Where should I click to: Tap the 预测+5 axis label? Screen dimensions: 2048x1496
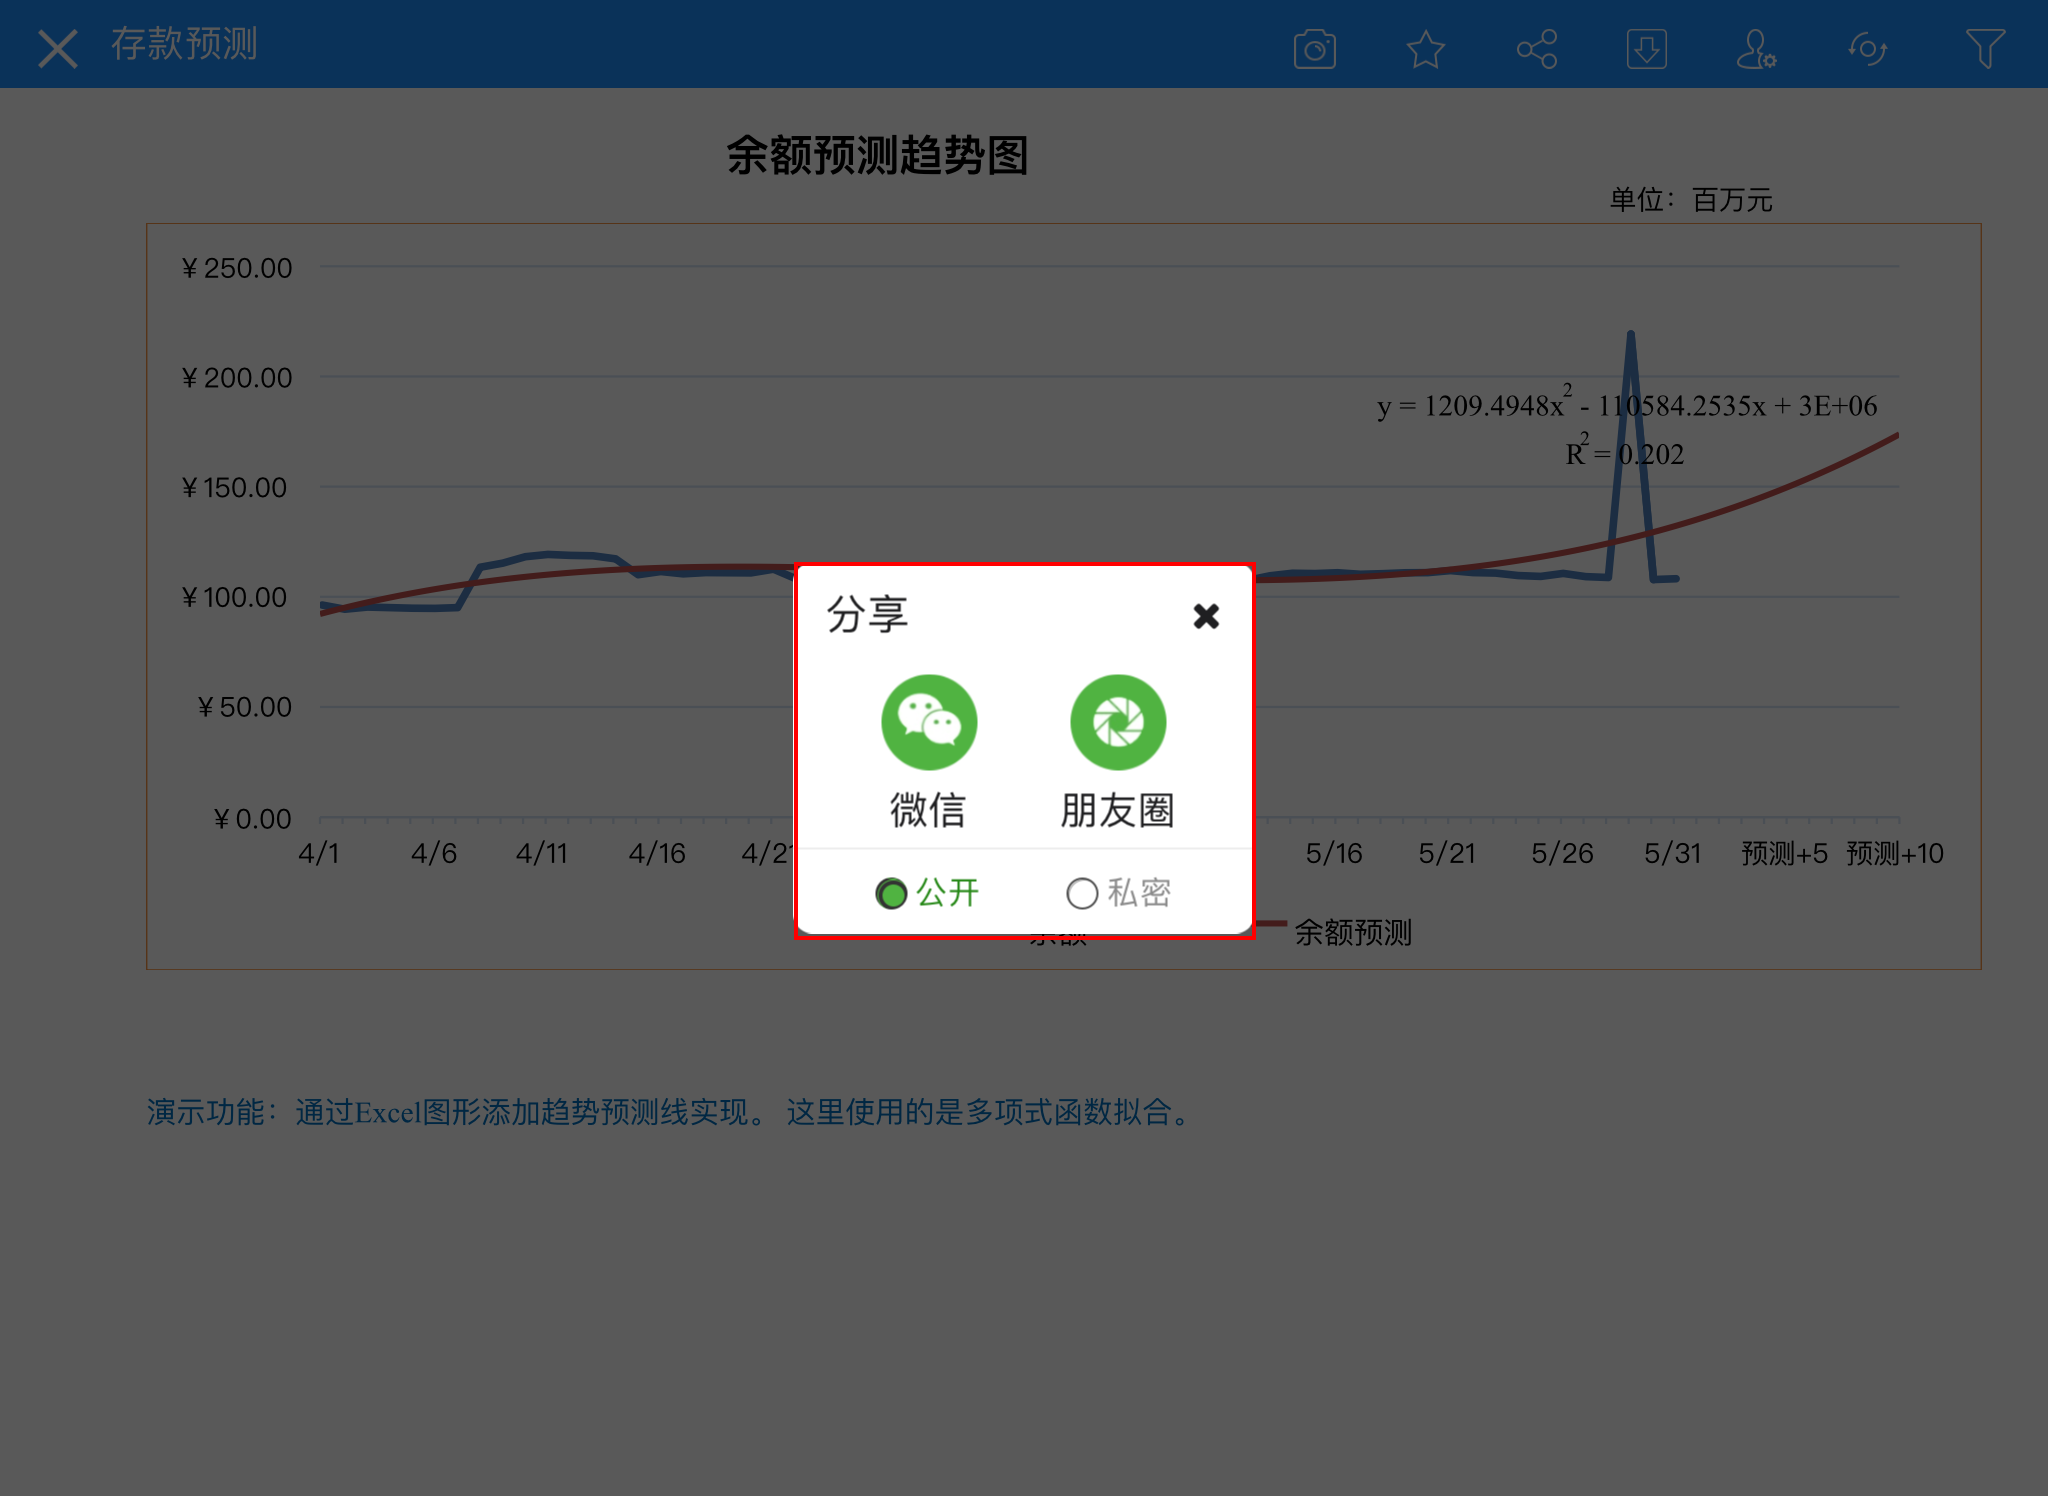(1784, 853)
